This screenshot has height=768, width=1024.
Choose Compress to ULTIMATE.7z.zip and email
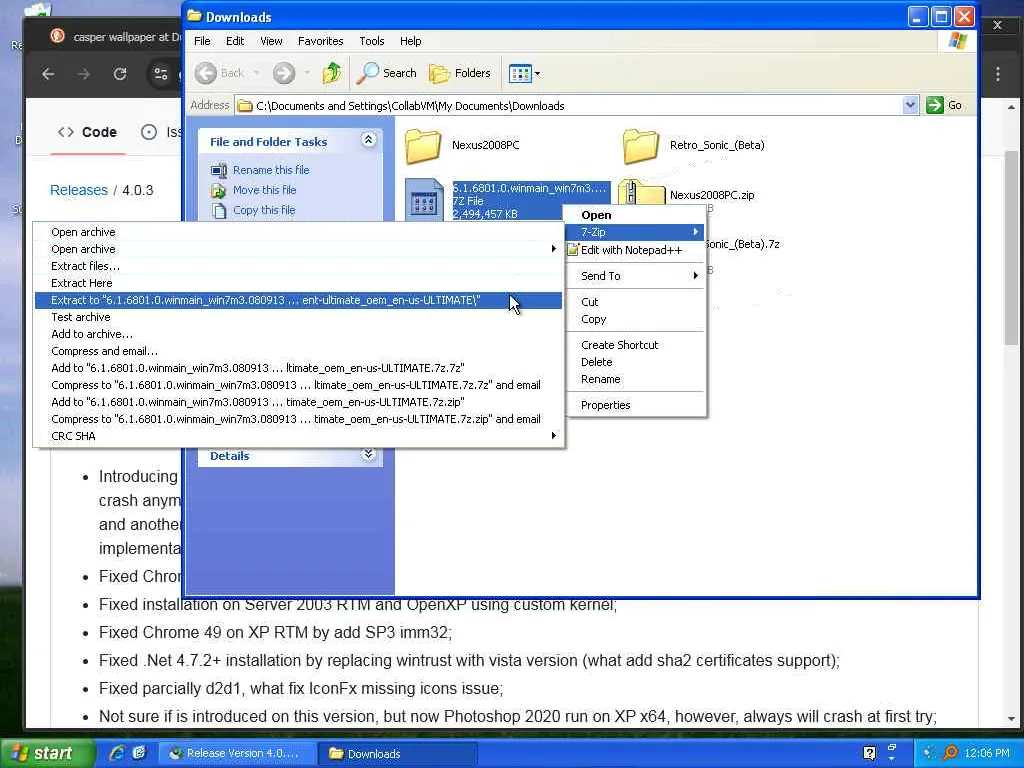tap(298, 419)
